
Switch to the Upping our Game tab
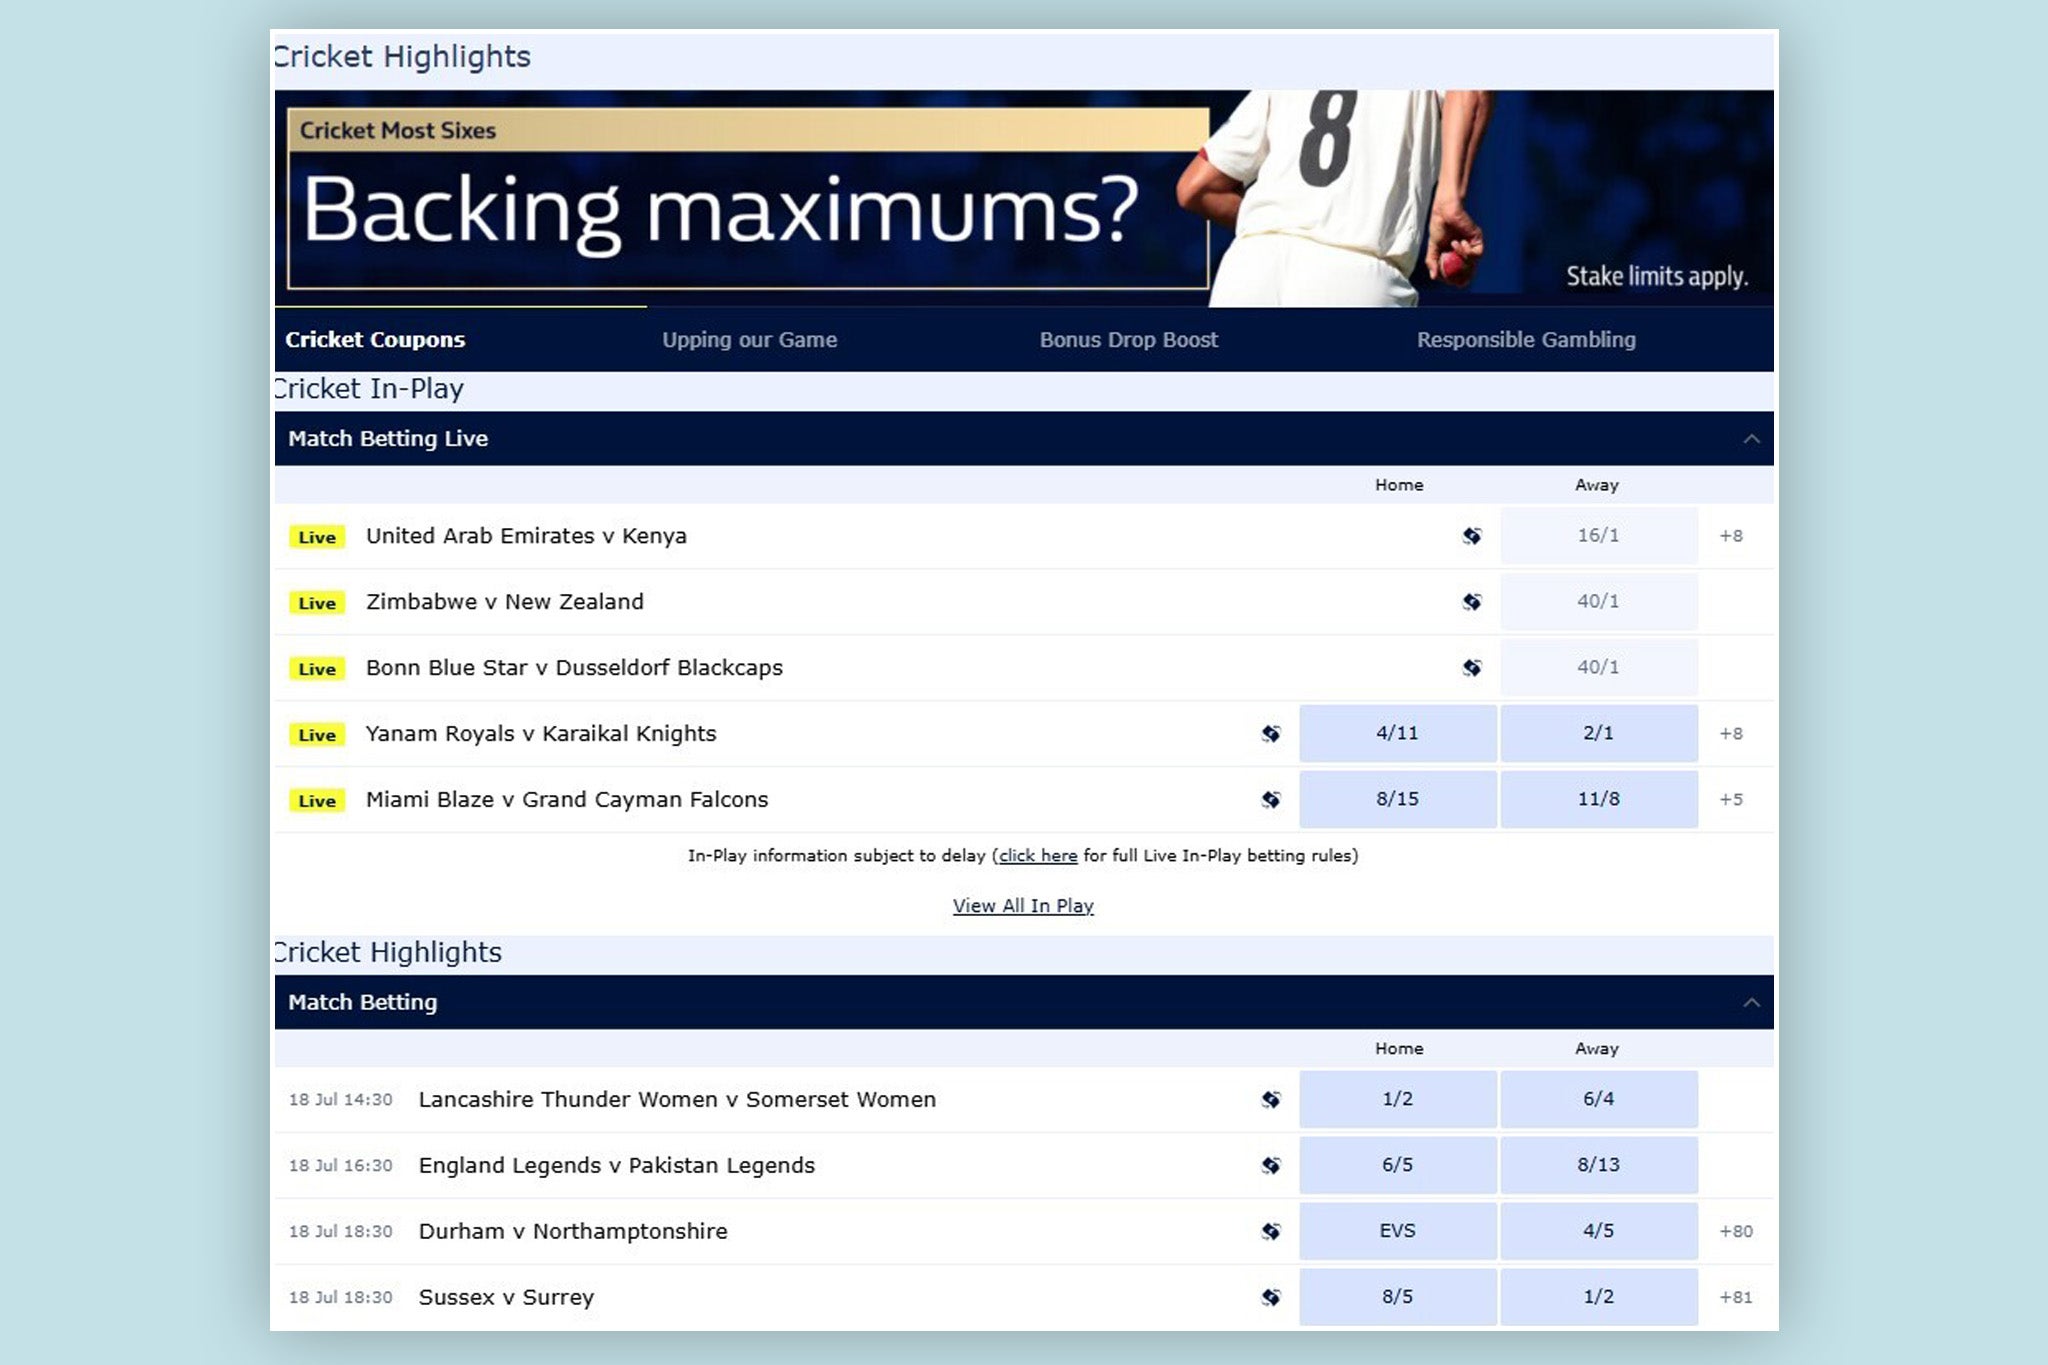click(749, 340)
